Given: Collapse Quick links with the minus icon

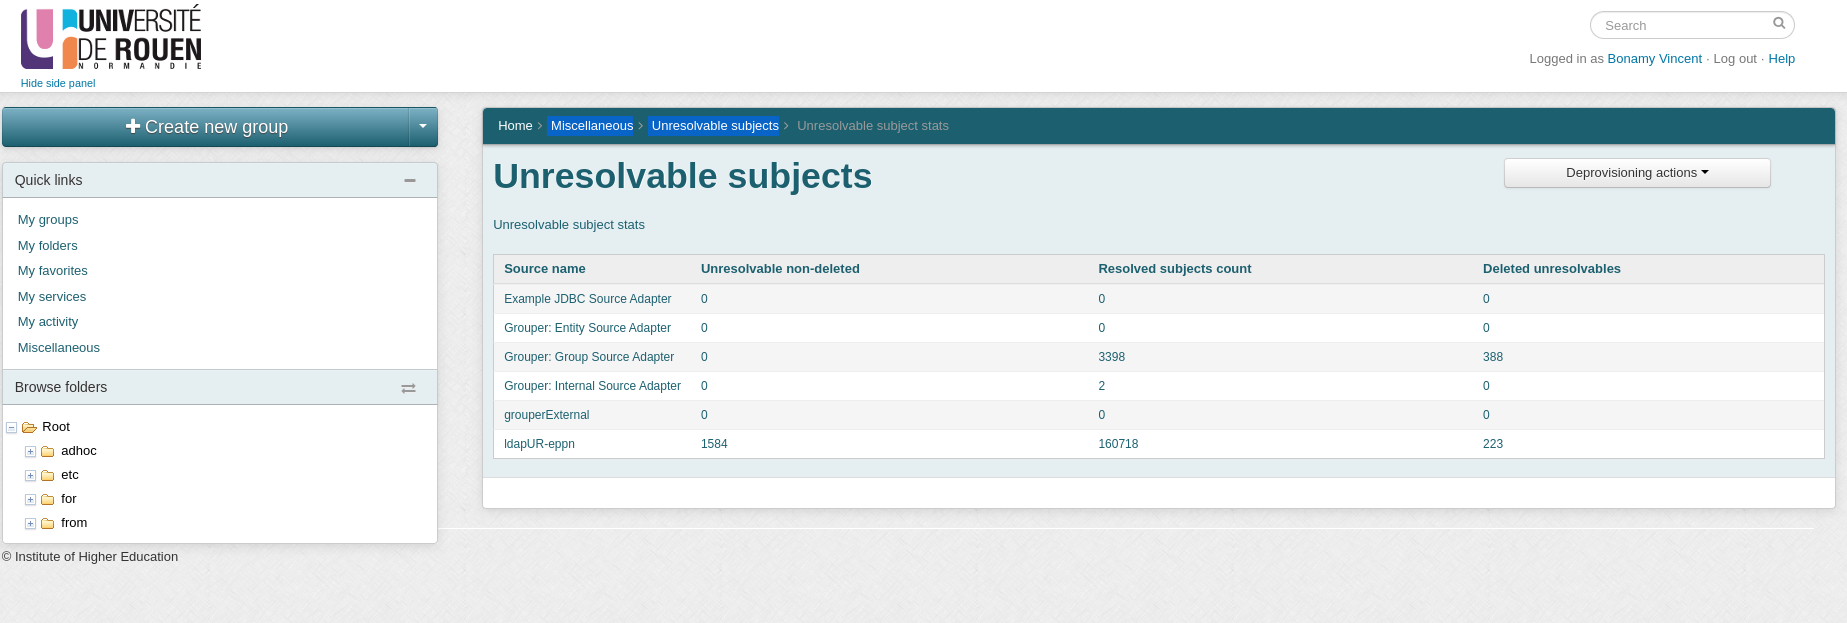Looking at the screenshot, I should 409,180.
